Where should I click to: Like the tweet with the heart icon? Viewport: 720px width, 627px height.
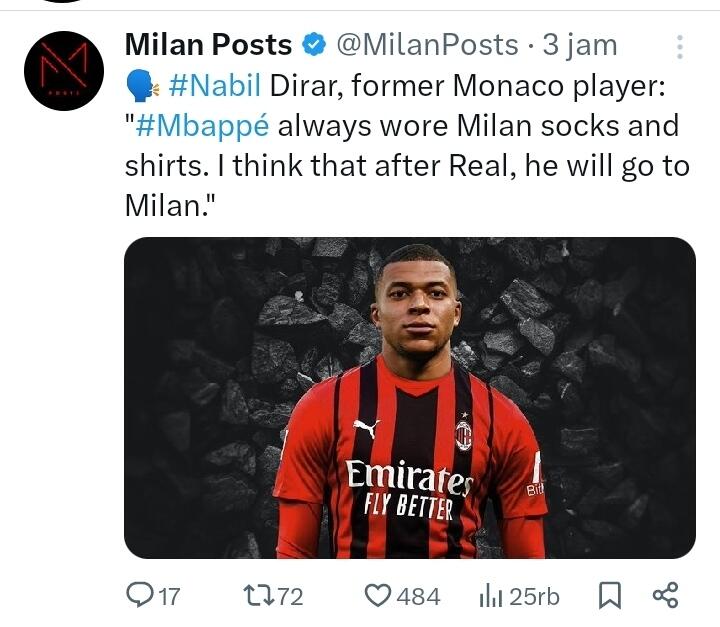(377, 596)
